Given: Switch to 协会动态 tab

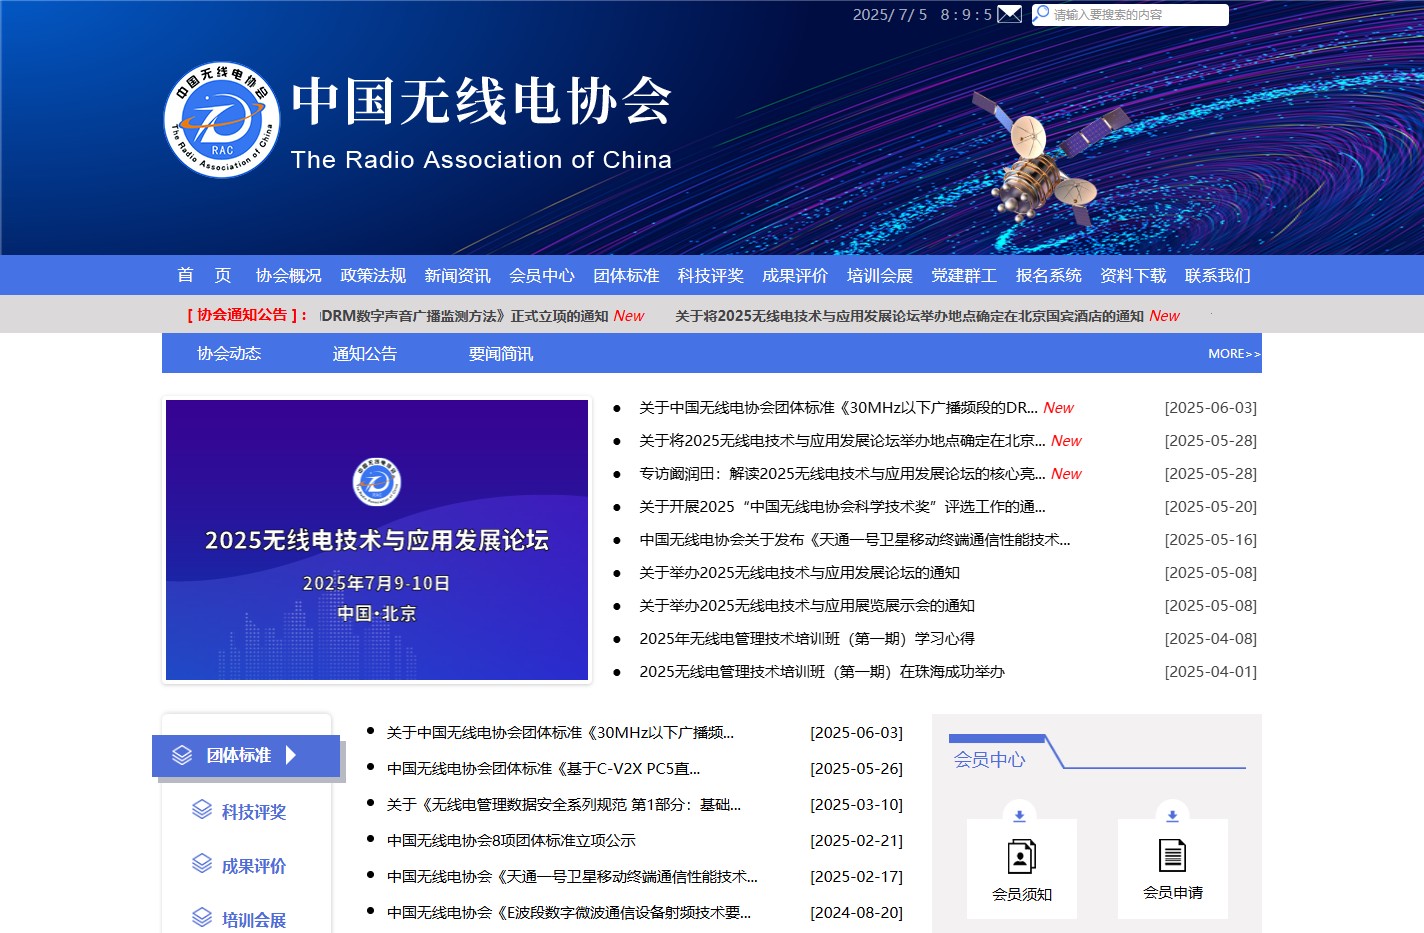Looking at the screenshot, I should pos(229,353).
